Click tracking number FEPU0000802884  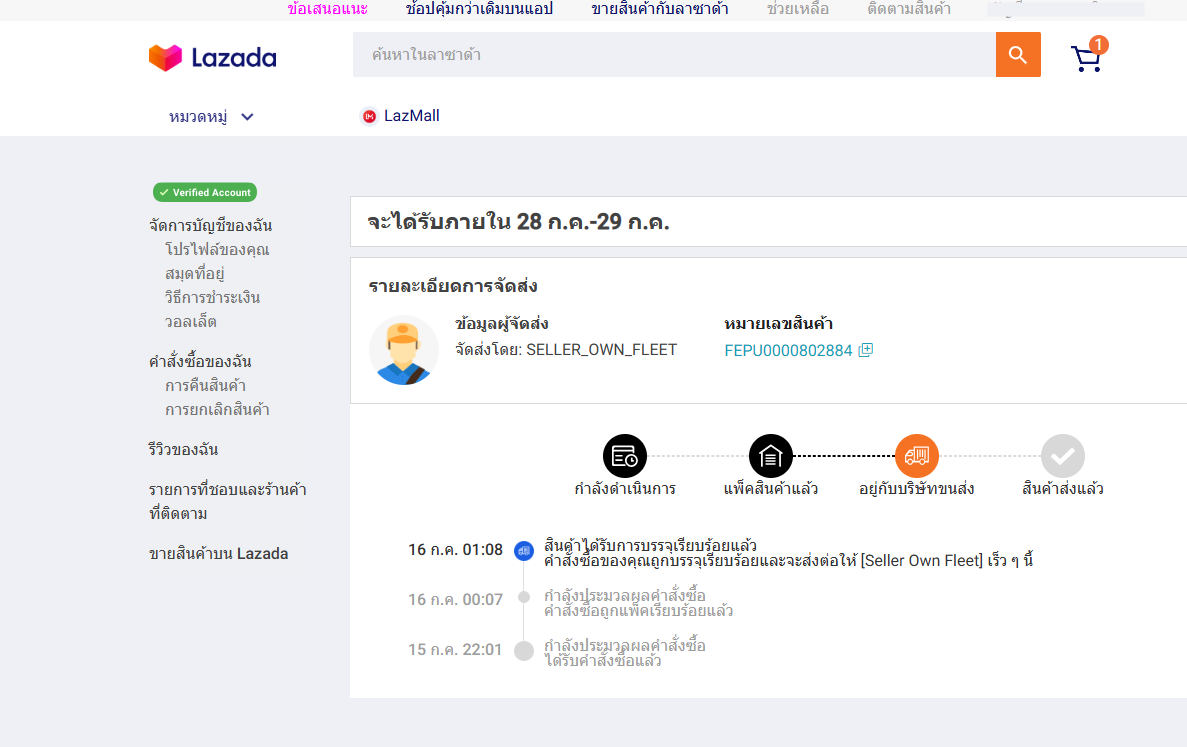788,350
